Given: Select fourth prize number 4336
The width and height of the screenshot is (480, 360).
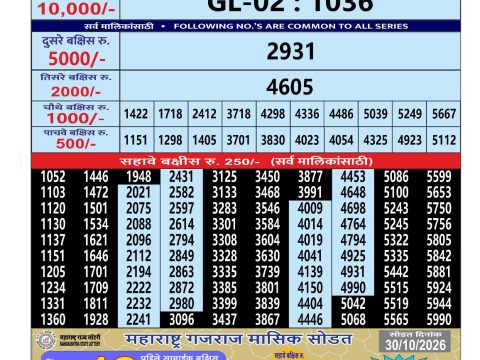Looking at the screenshot, I should (307, 114).
